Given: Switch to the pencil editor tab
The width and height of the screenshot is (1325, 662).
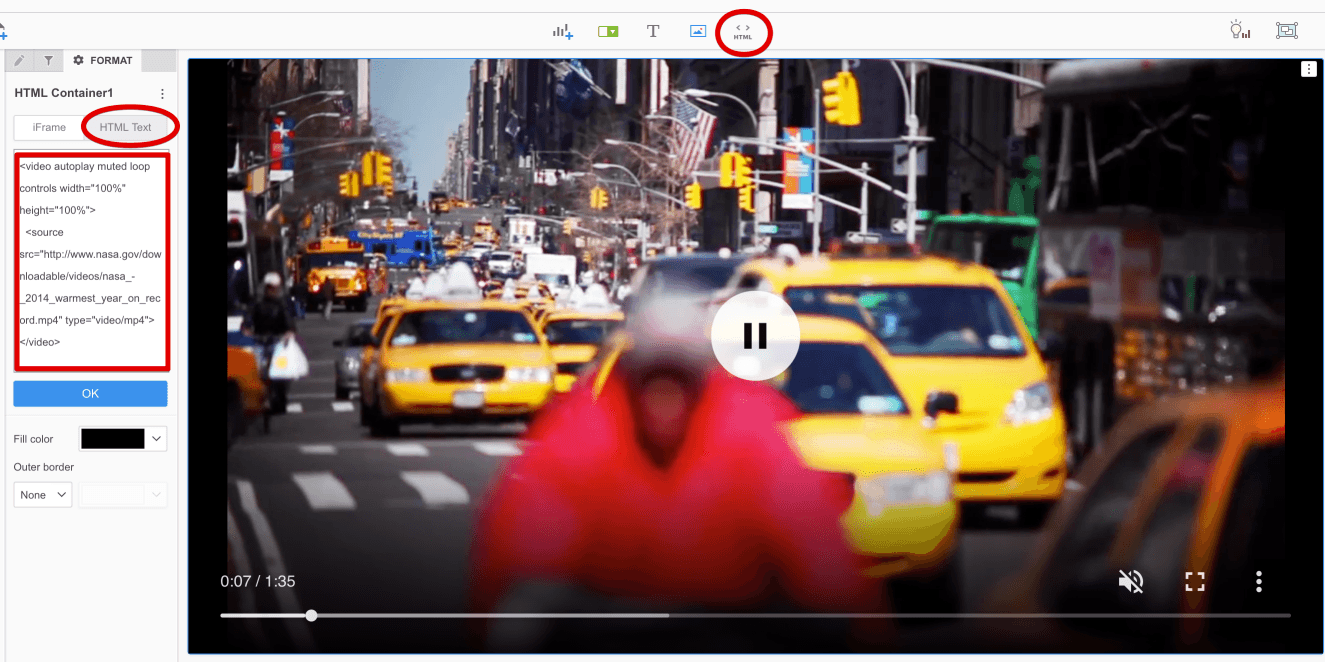Looking at the screenshot, I should (x=19, y=61).
